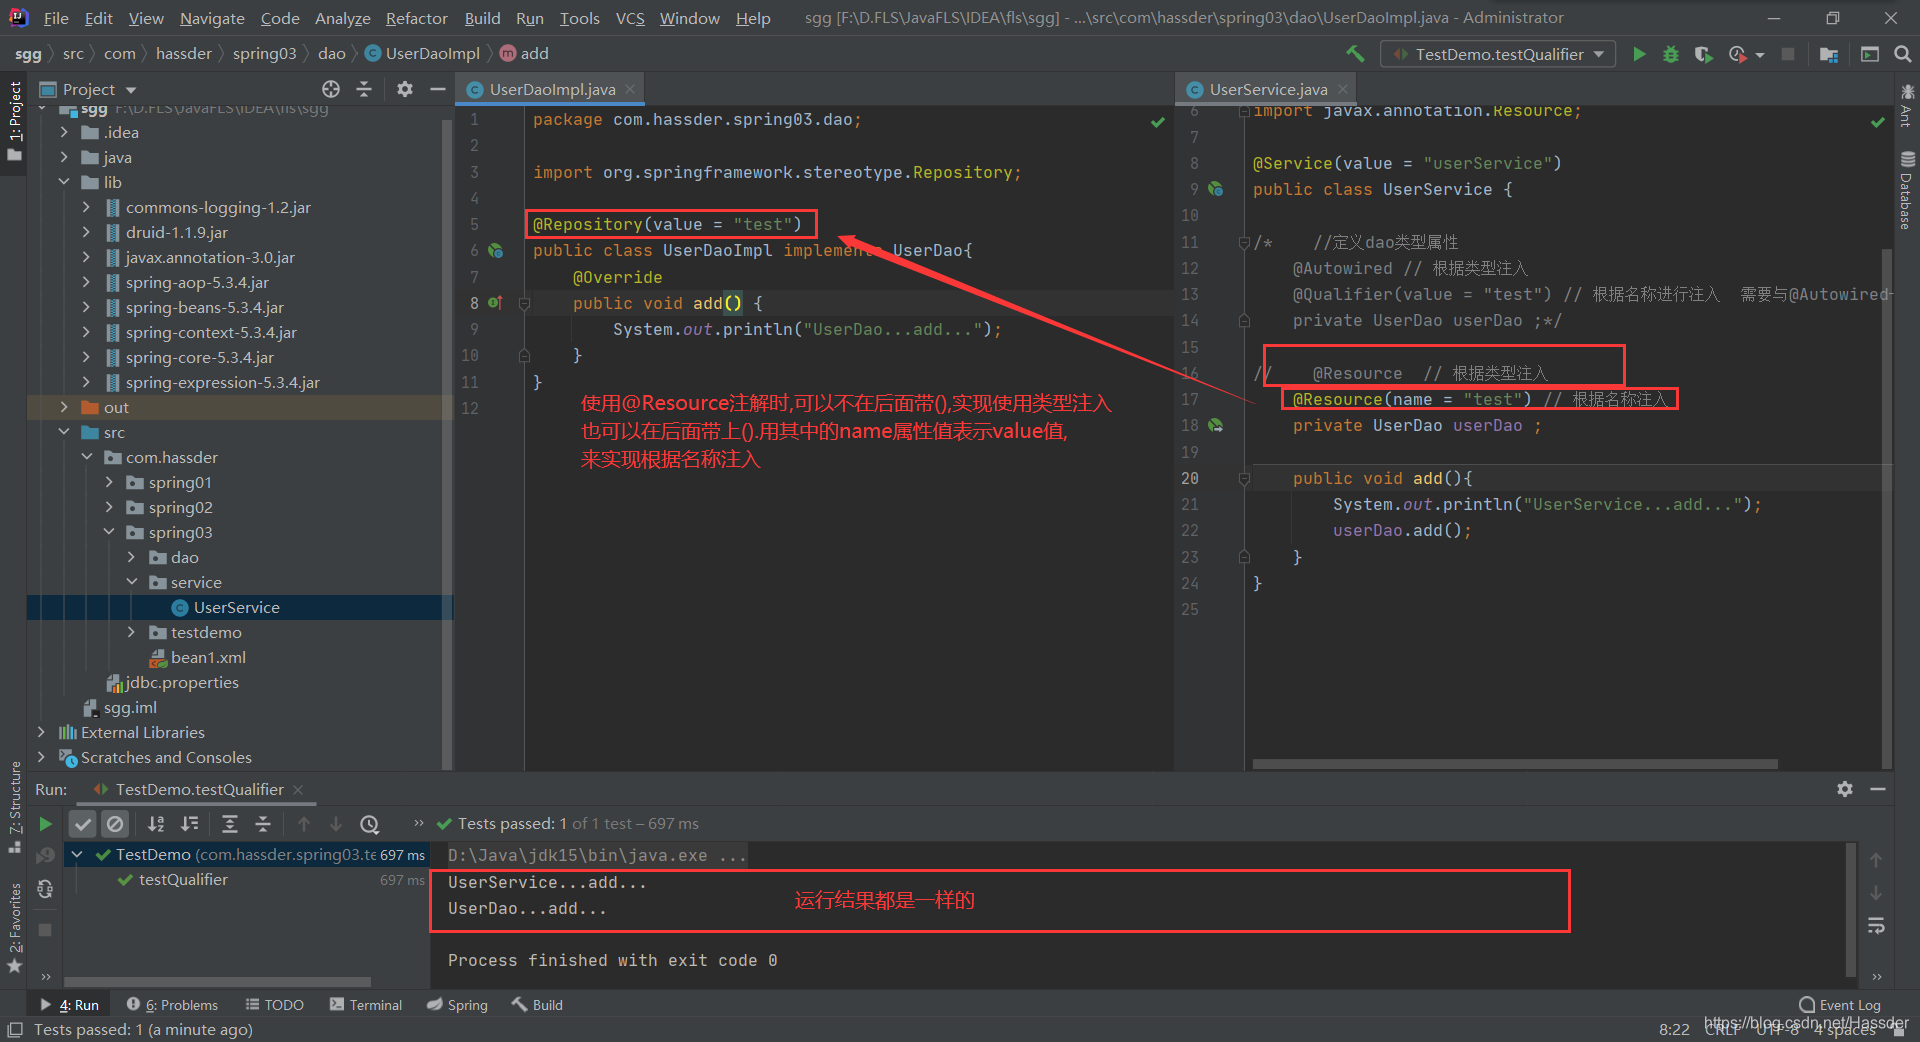
Task: Expand the spring01 package
Action: point(109,482)
